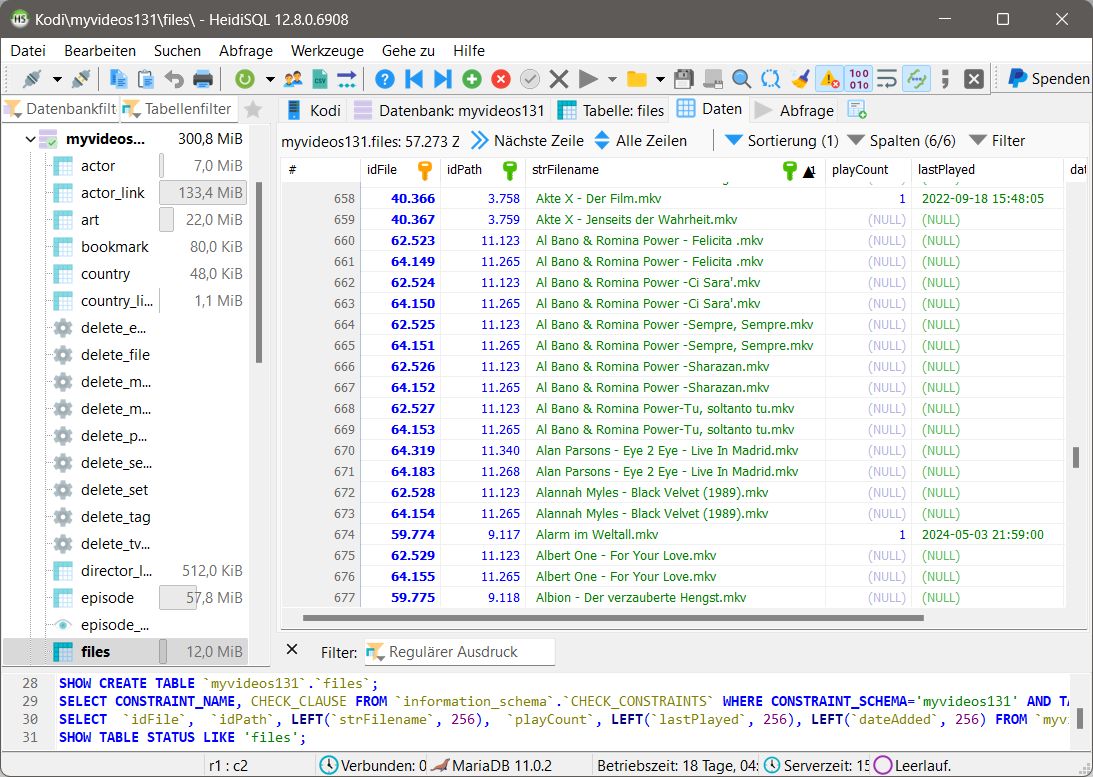This screenshot has width=1093, height=777.
Task: Open the Datei menu
Action: click(28, 51)
